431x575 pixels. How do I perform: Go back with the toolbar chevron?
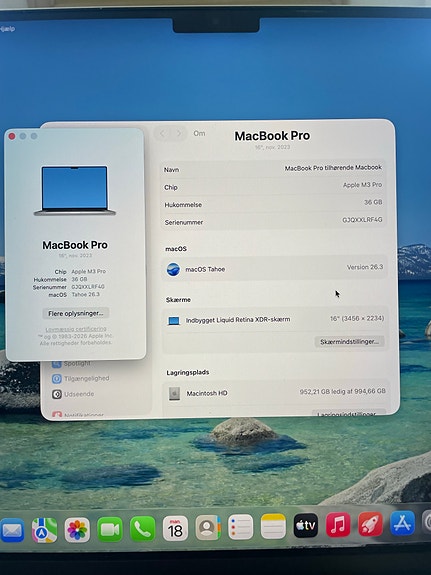[162, 133]
